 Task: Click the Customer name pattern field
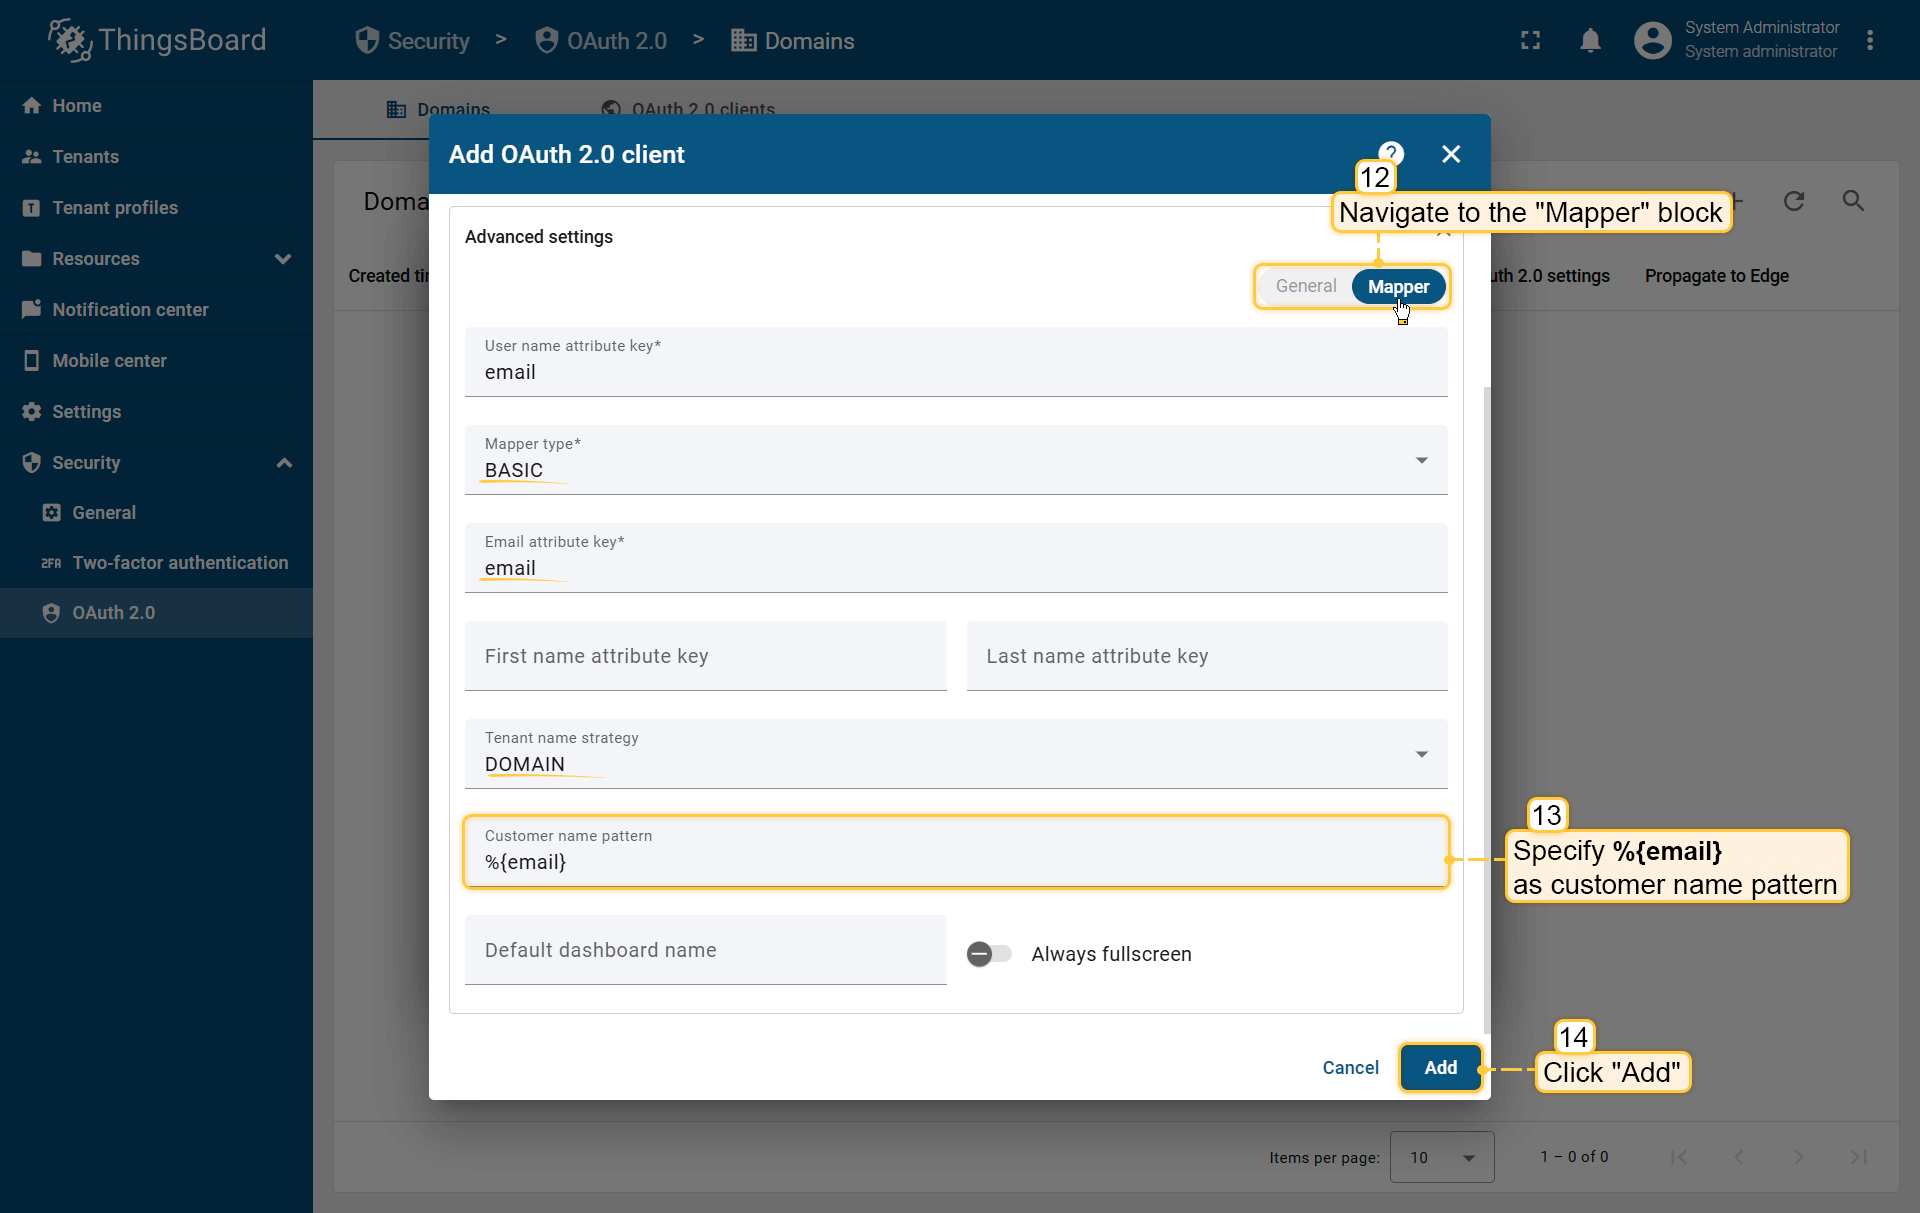tap(955, 862)
